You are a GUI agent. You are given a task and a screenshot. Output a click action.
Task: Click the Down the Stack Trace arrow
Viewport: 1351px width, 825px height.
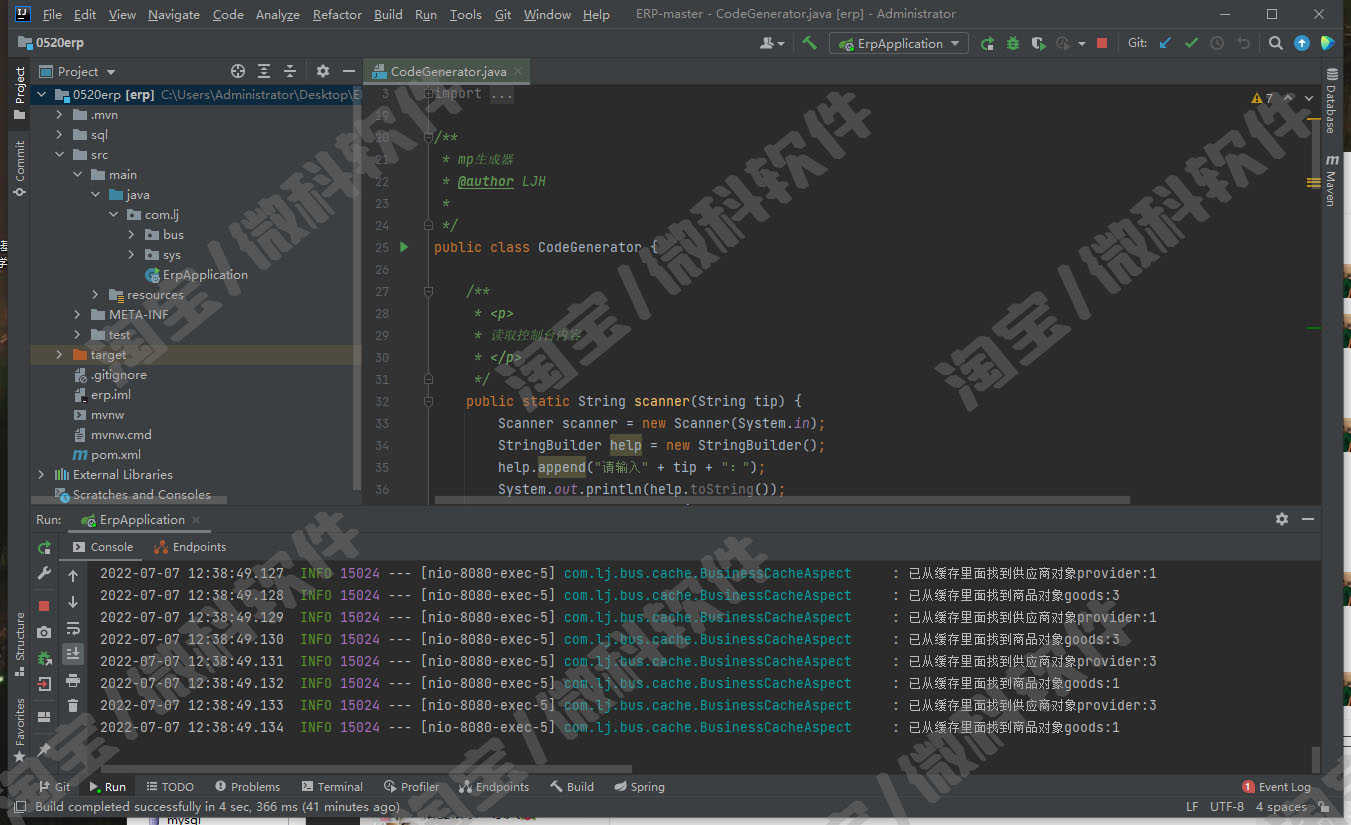[73, 602]
